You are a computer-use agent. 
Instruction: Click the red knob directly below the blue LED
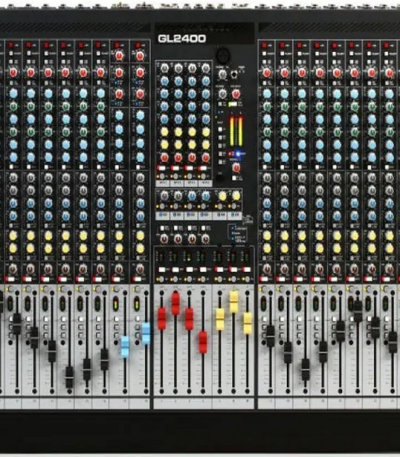coord(236,168)
